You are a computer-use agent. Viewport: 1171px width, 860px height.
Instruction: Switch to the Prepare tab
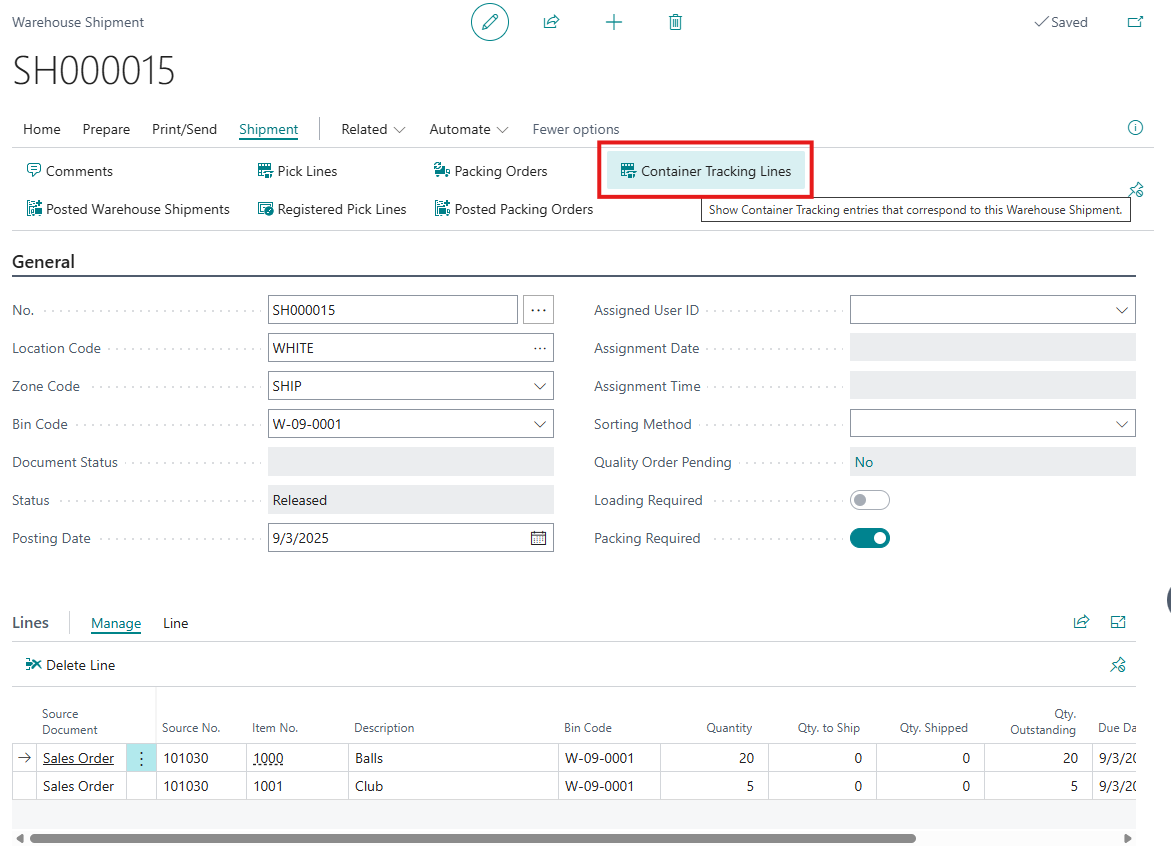pyautogui.click(x=106, y=129)
